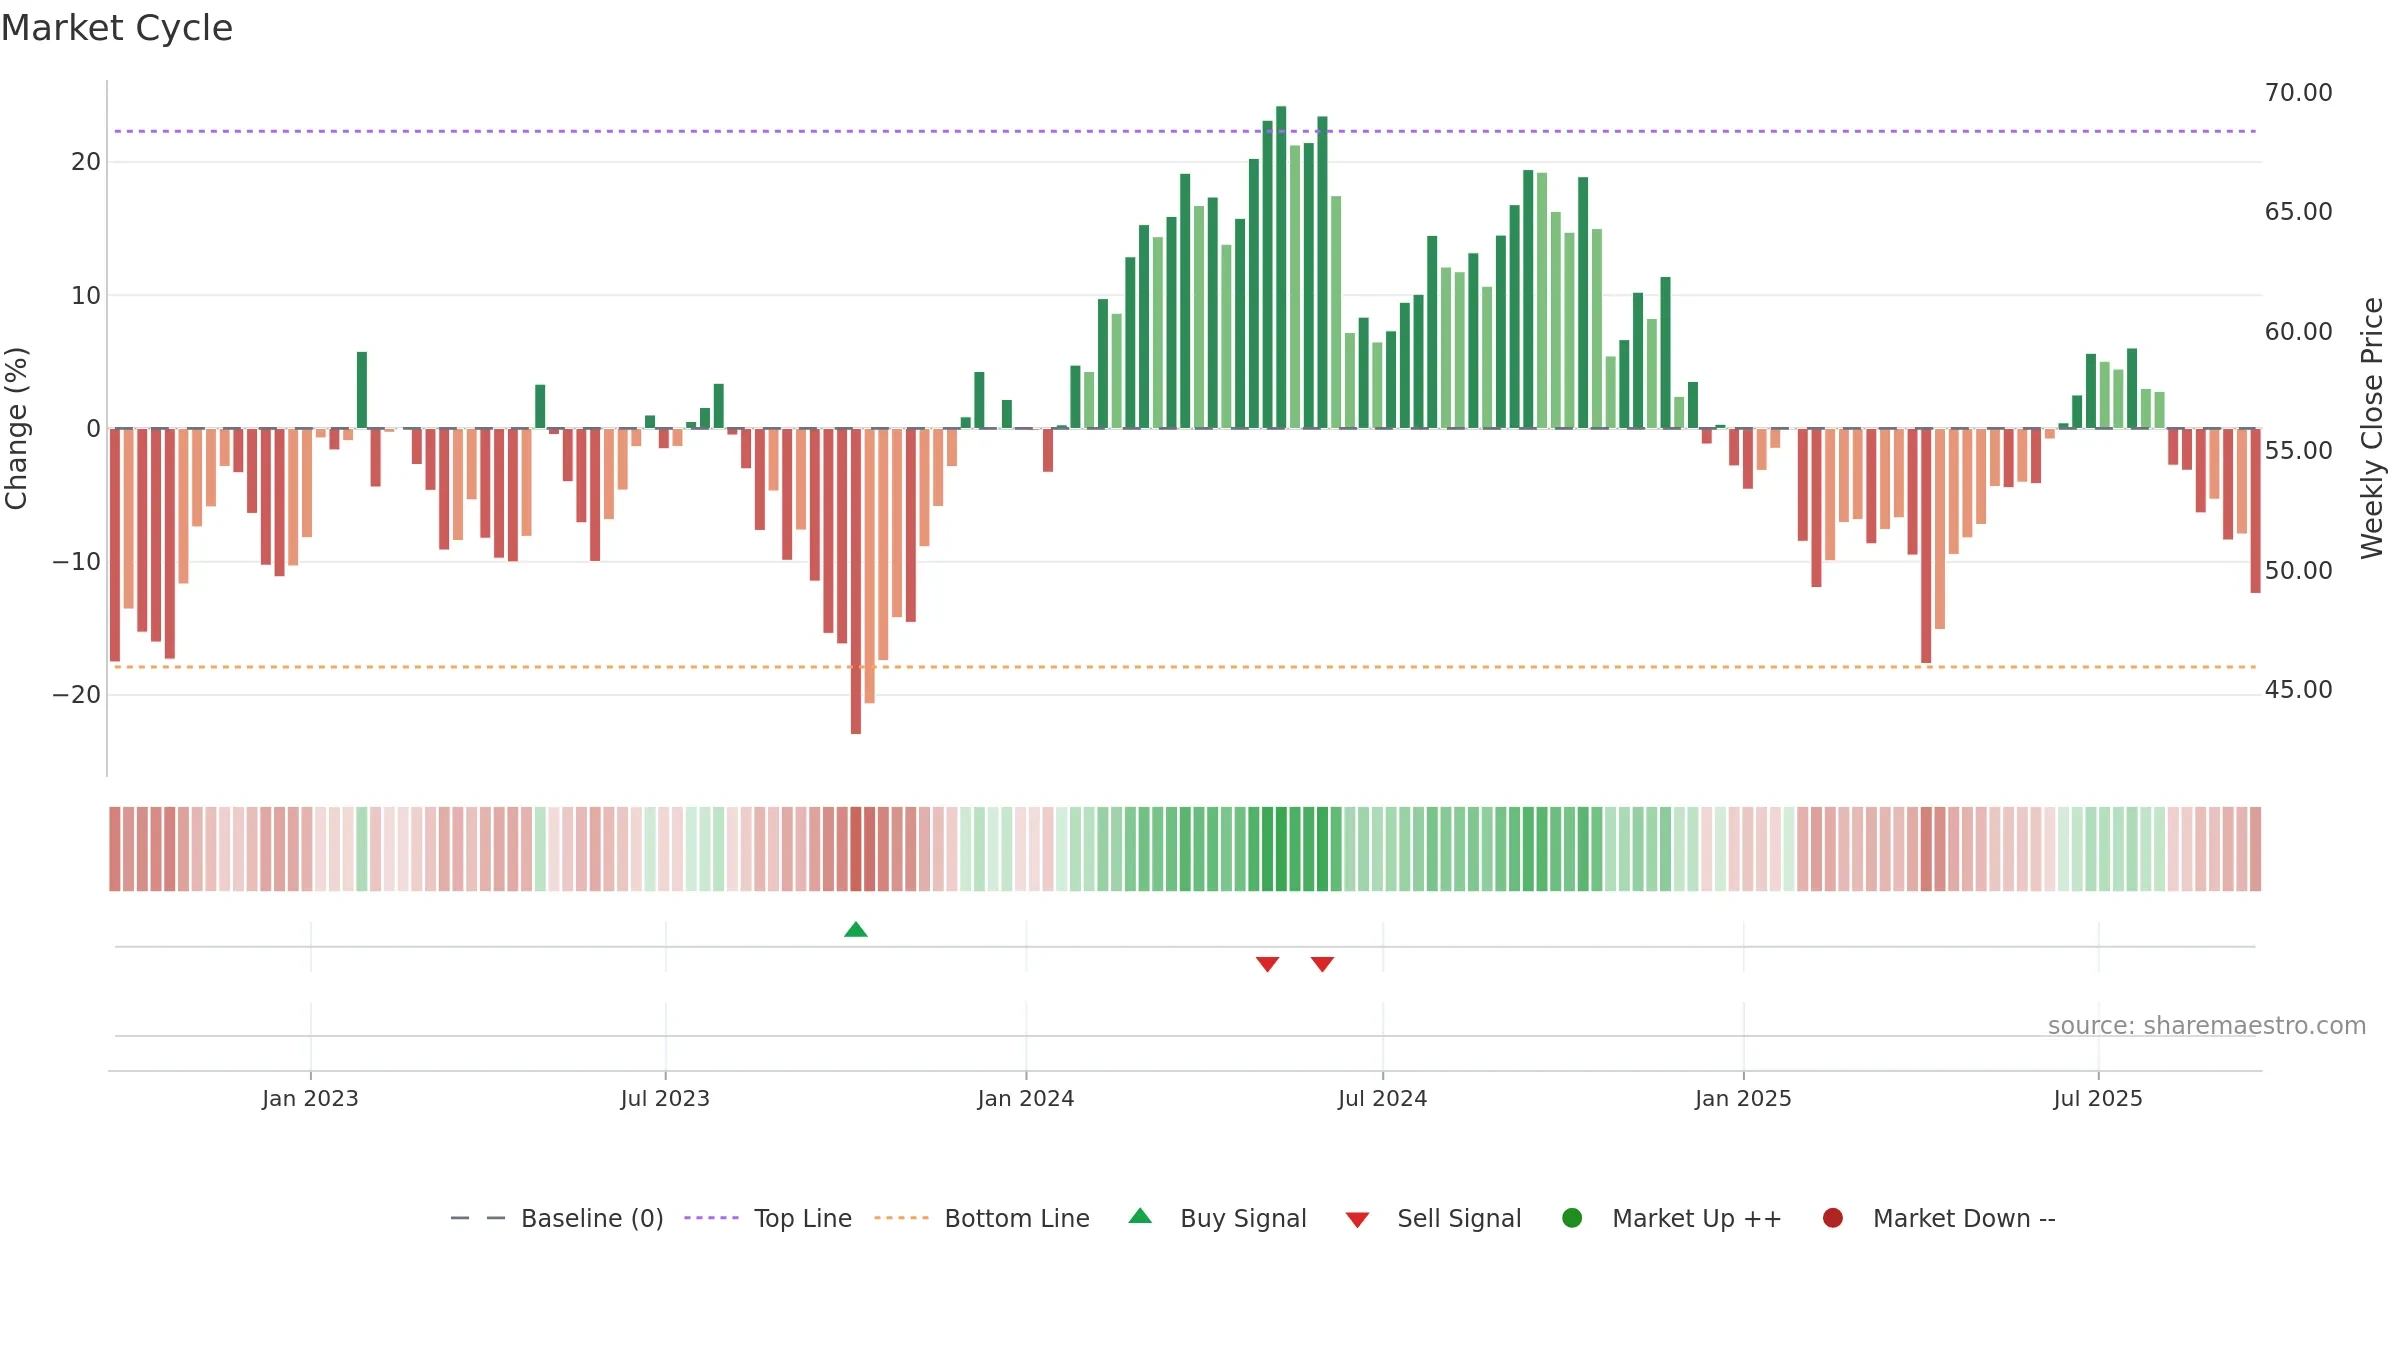Click the Jul 2023 axis label

tap(665, 1098)
